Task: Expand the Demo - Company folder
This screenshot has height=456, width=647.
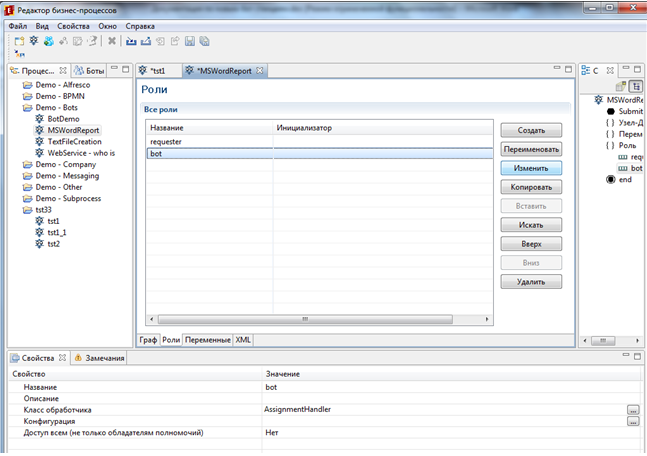Action: pyautogui.click(x=26, y=164)
